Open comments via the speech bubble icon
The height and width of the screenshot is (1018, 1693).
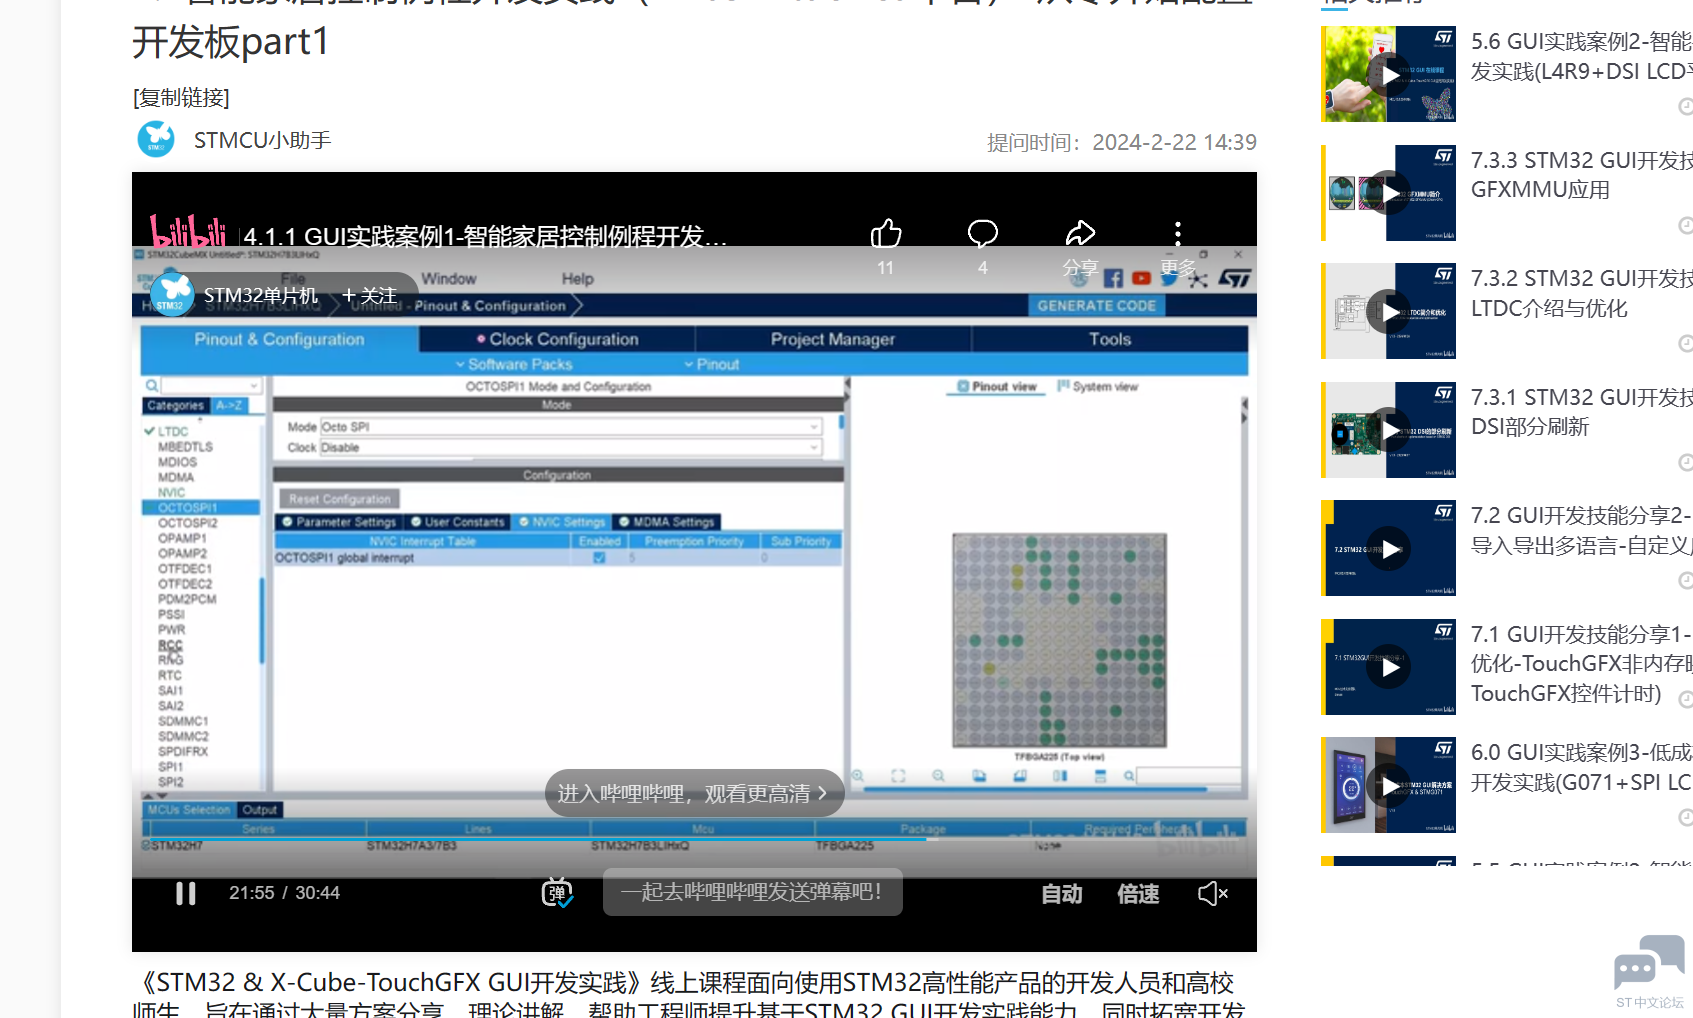pos(983,234)
